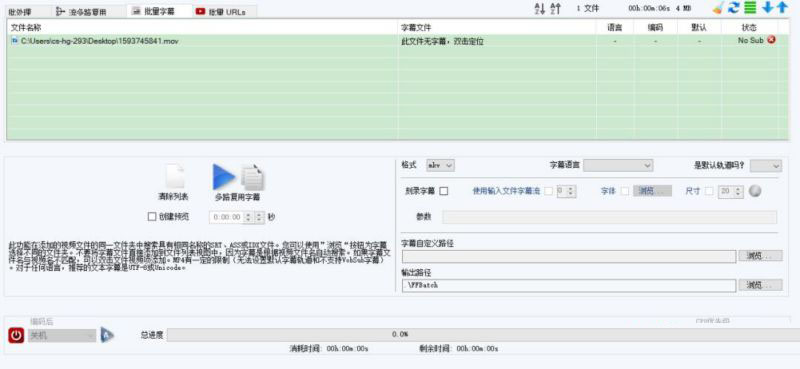Toggle the 字体 checkbox

tap(625, 191)
